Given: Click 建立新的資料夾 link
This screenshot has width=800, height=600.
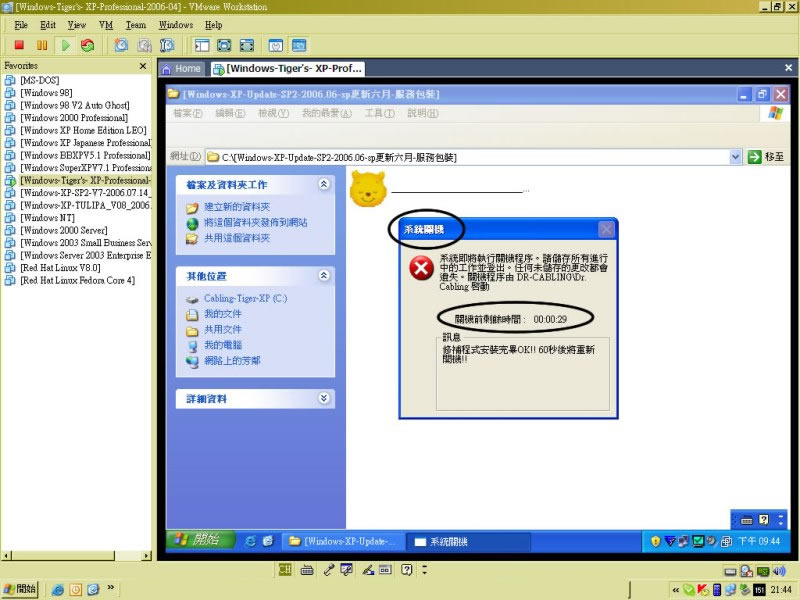Looking at the screenshot, I should (237, 207).
